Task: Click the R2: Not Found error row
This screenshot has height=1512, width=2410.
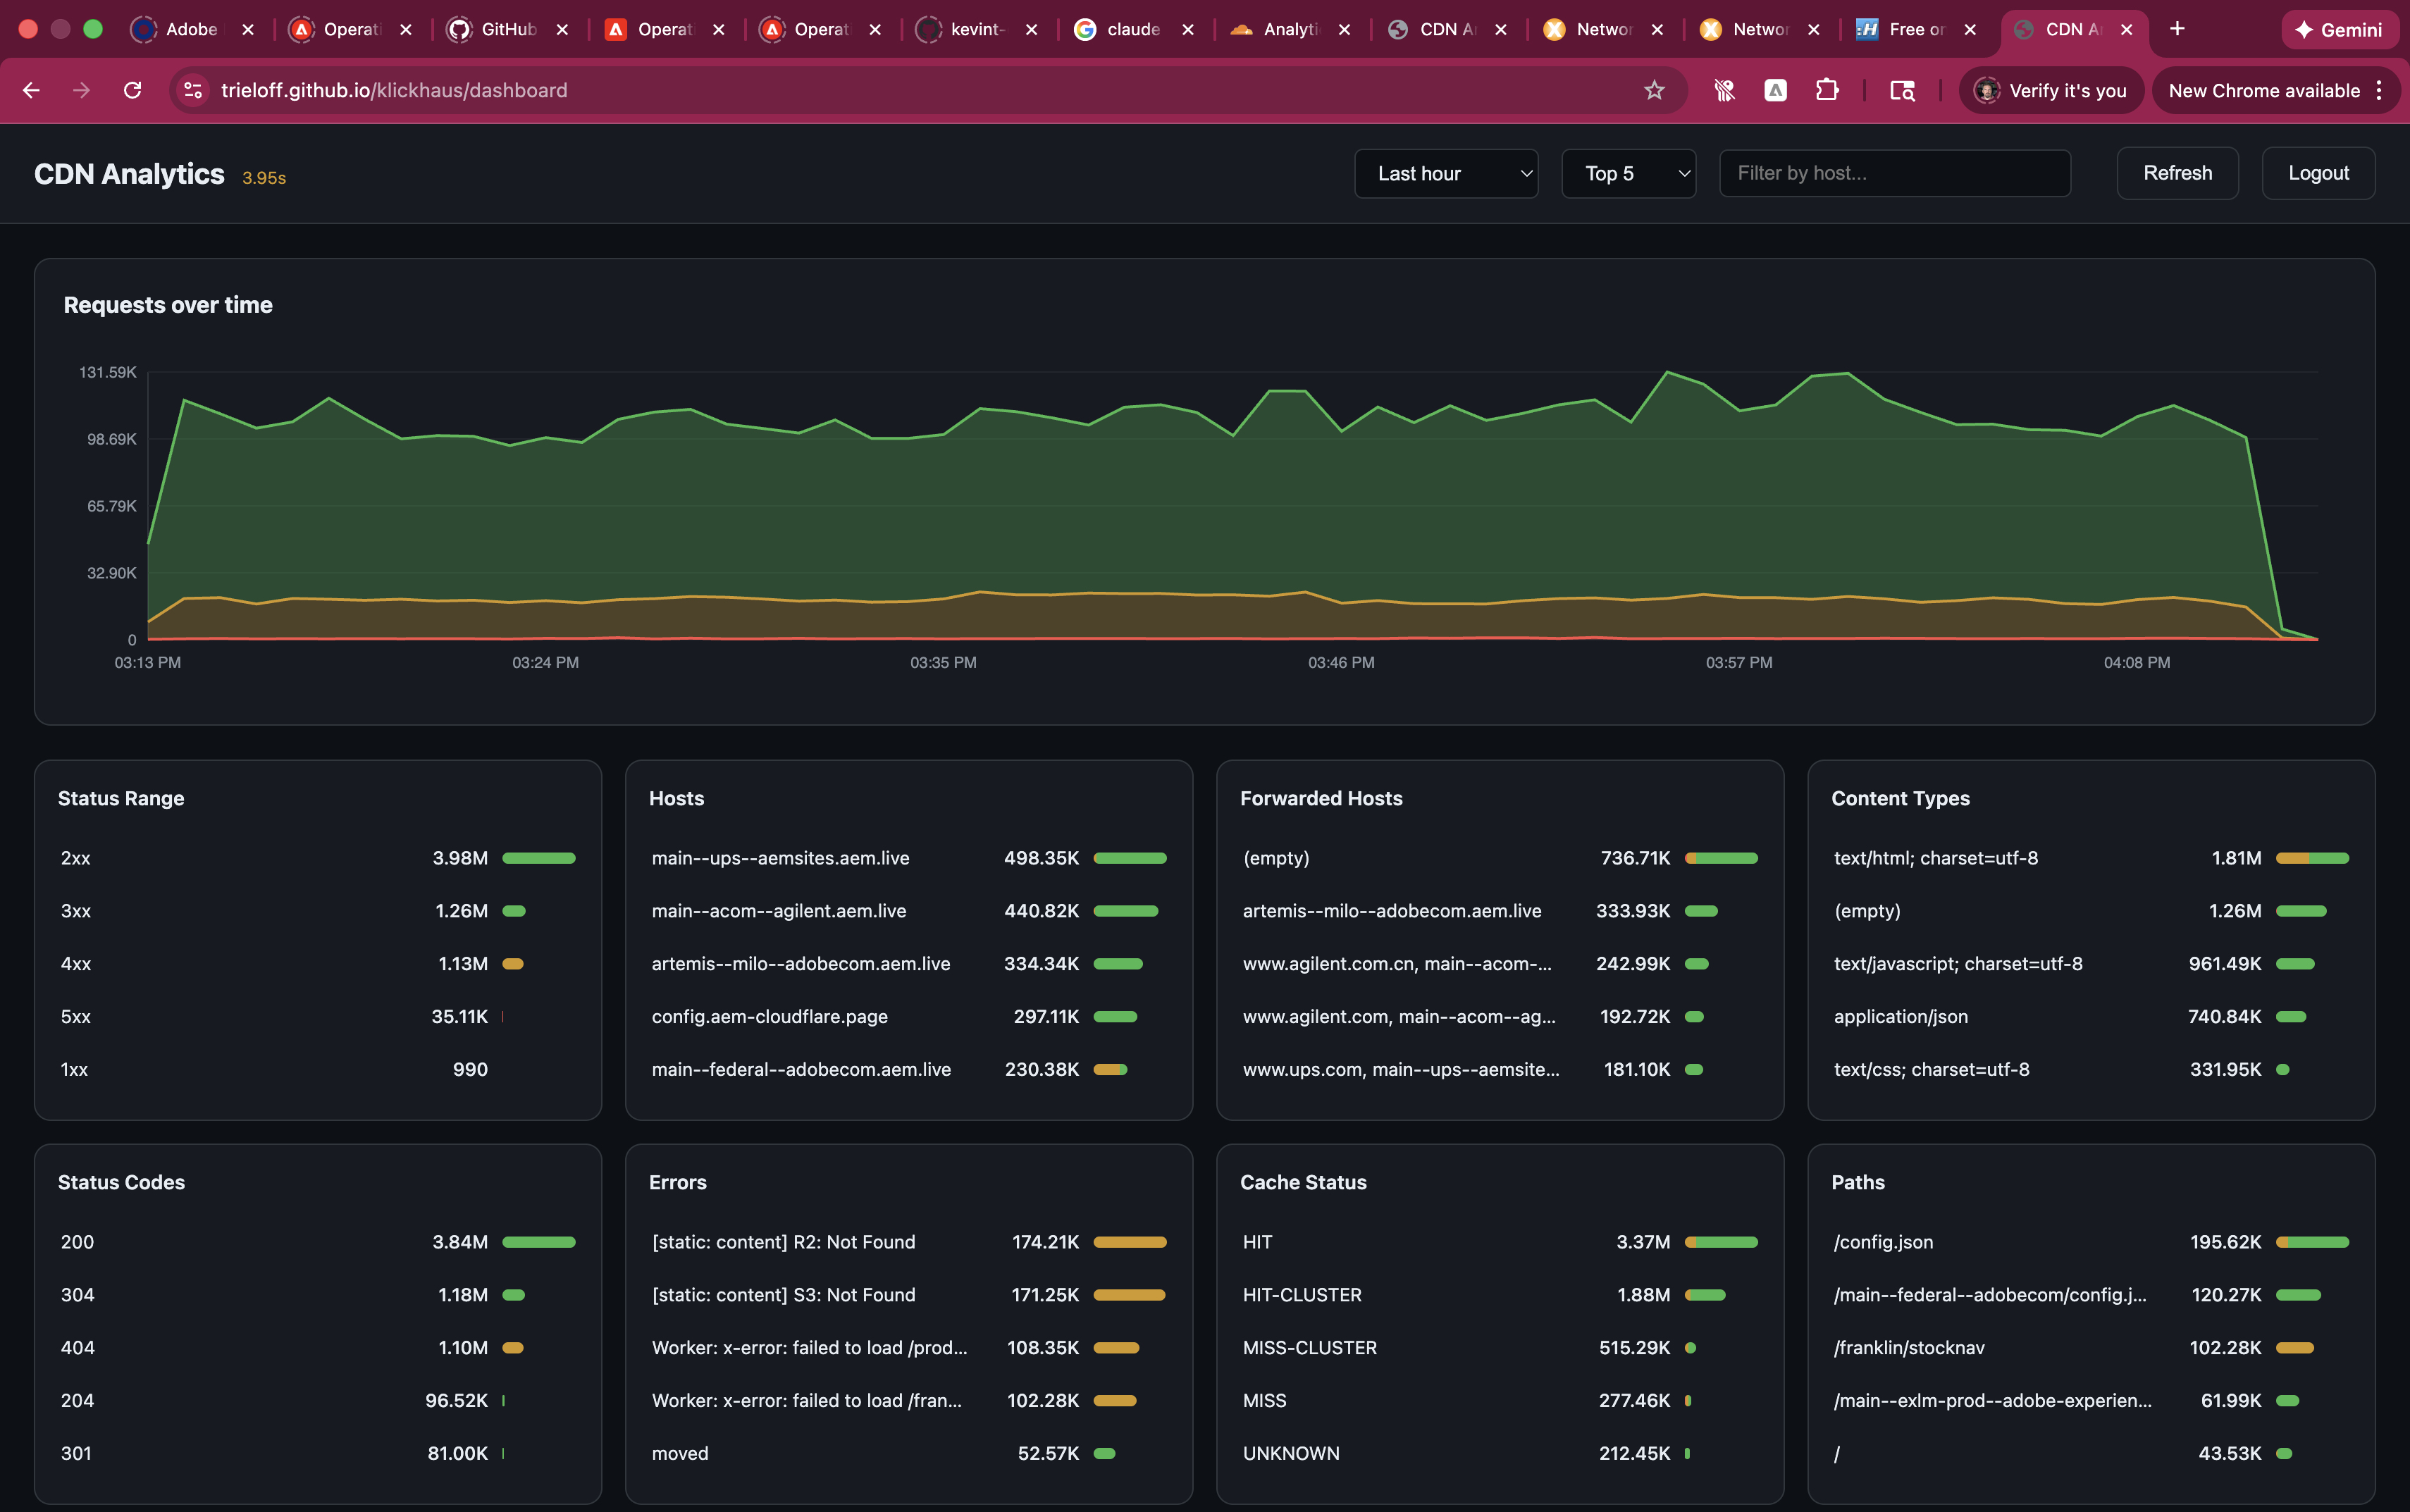Action: coord(909,1242)
